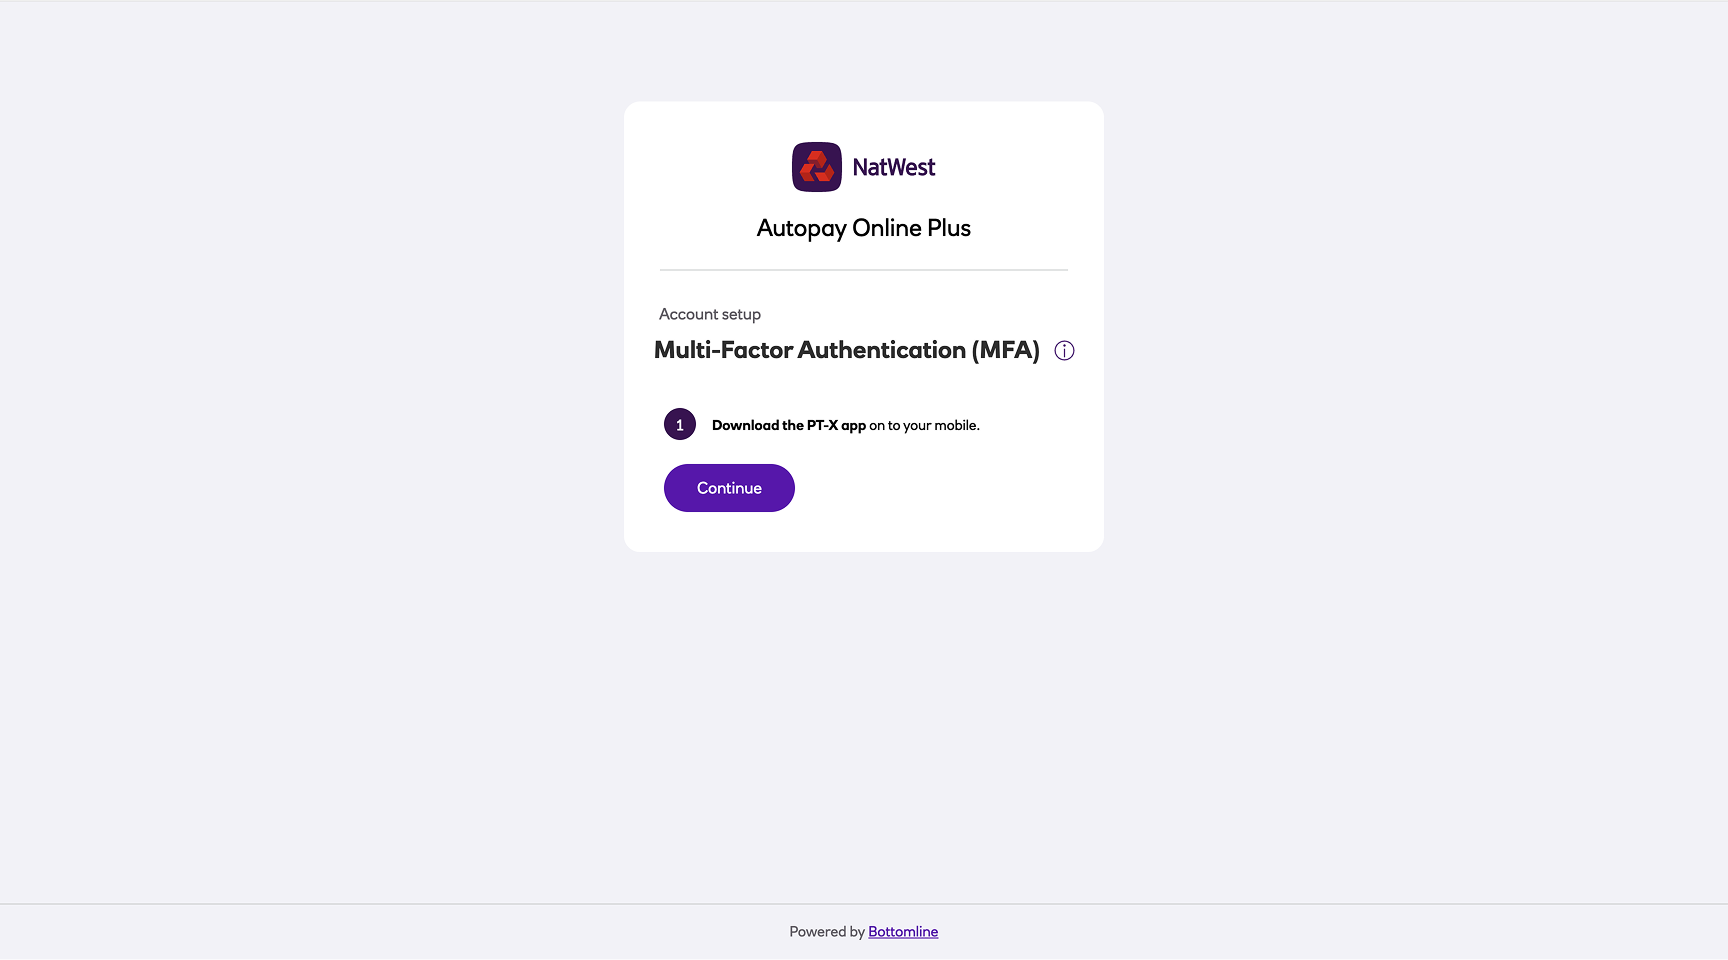Click the NatWest wordmark text
Screen dimensions: 1728x960
pyautogui.click(x=894, y=167)
